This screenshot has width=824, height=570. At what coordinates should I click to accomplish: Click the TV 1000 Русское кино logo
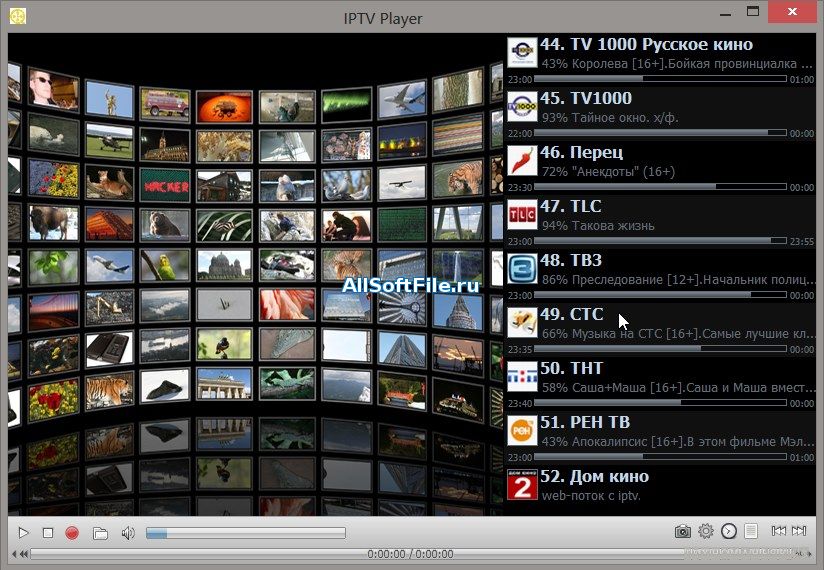(x=522, y=53)
